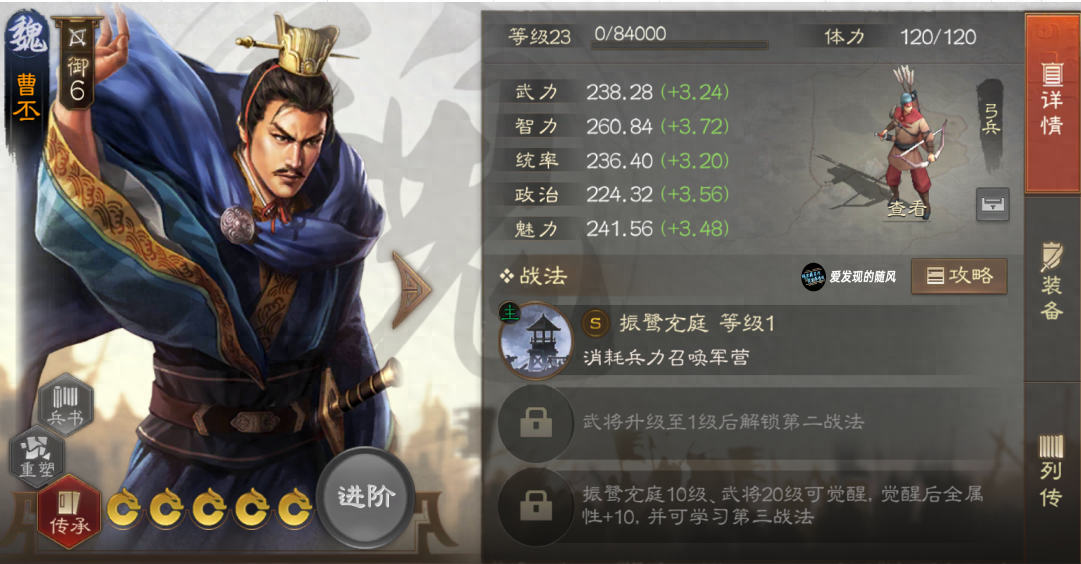Screen dimensions: 1081x564
Task: Tap the fifth gold dragon star
Action: pyautogui.click(x=295, y=509)
